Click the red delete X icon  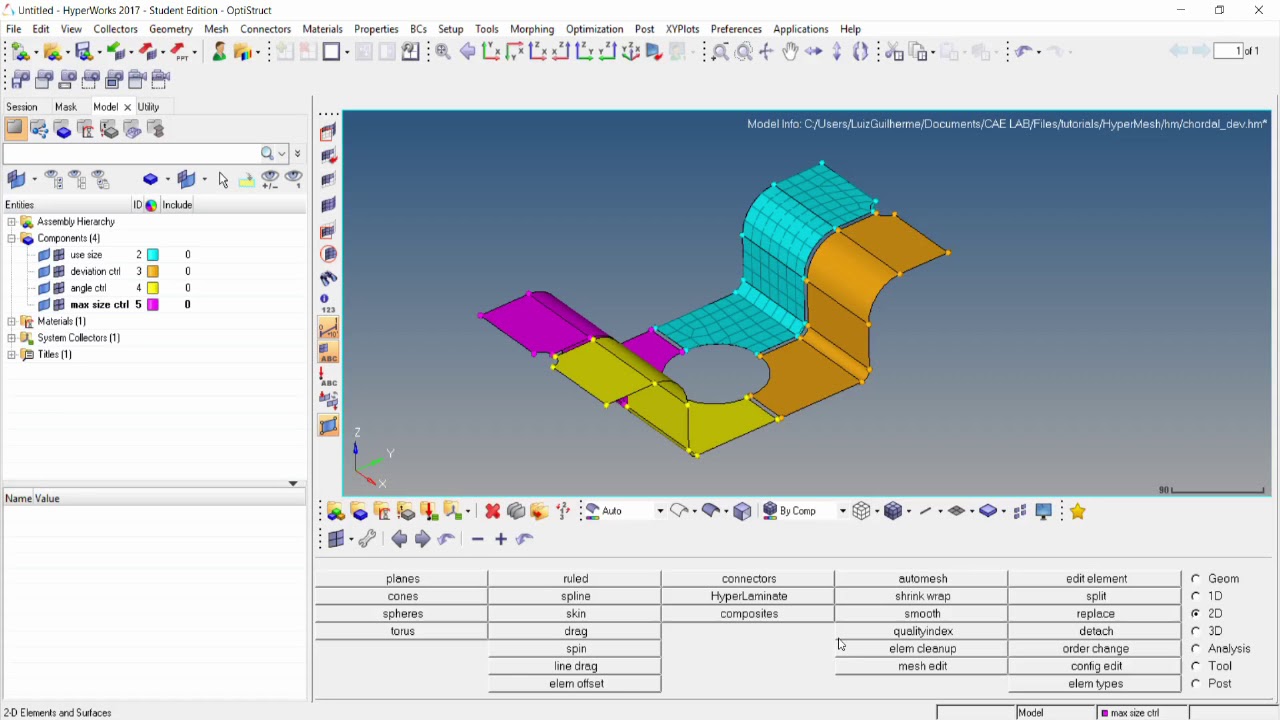[492, 511]
